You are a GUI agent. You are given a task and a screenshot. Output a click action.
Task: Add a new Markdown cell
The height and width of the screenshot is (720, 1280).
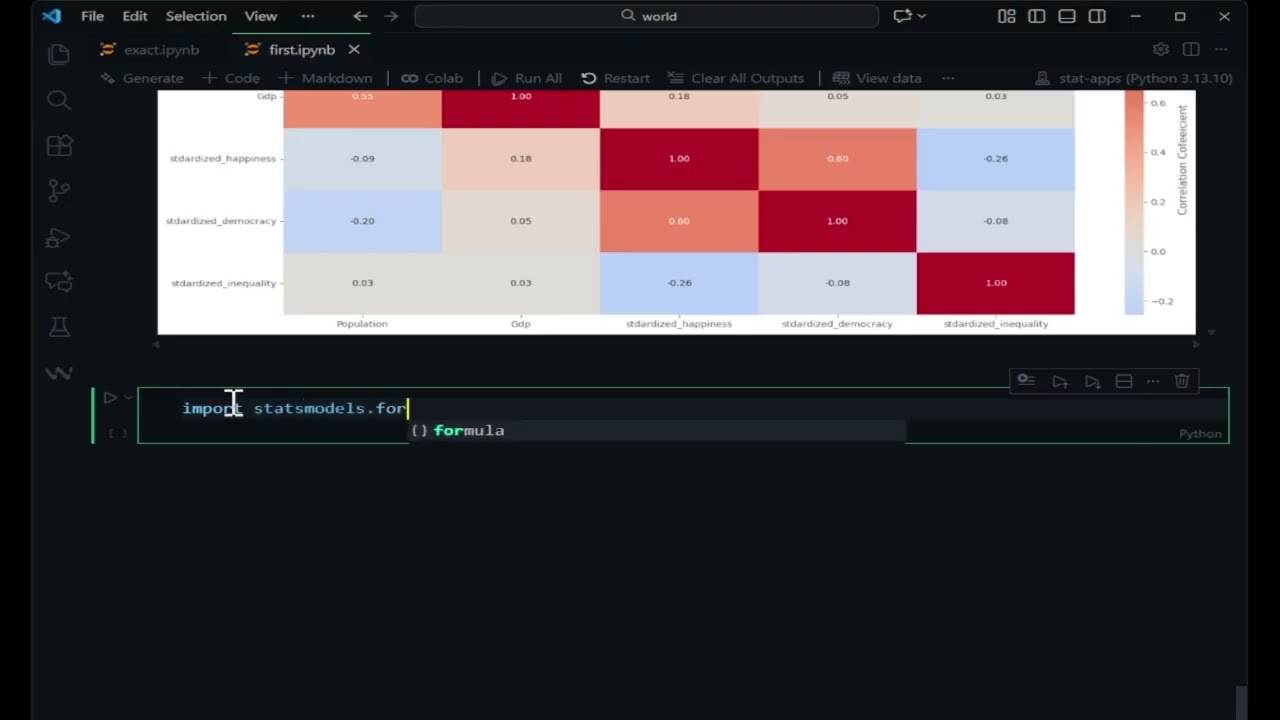point(326,78)
